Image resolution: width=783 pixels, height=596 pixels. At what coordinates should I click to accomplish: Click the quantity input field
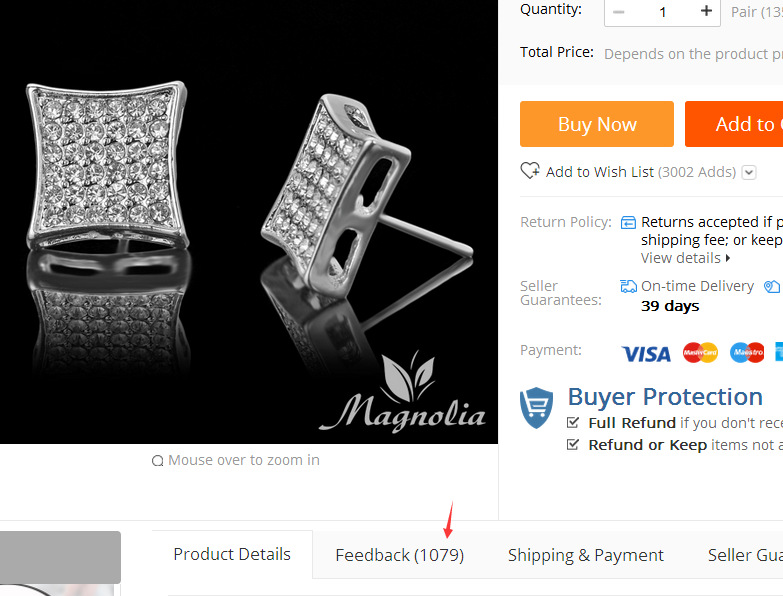(663, 11)
